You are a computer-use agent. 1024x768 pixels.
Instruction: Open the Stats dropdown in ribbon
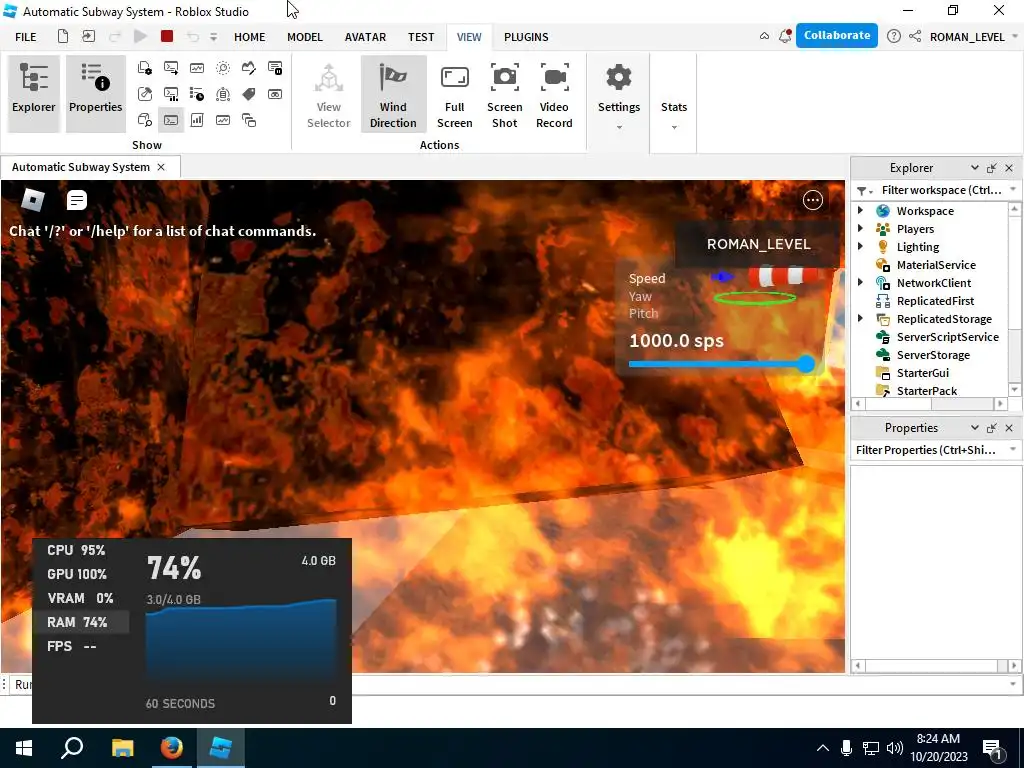tap(673, 114)
